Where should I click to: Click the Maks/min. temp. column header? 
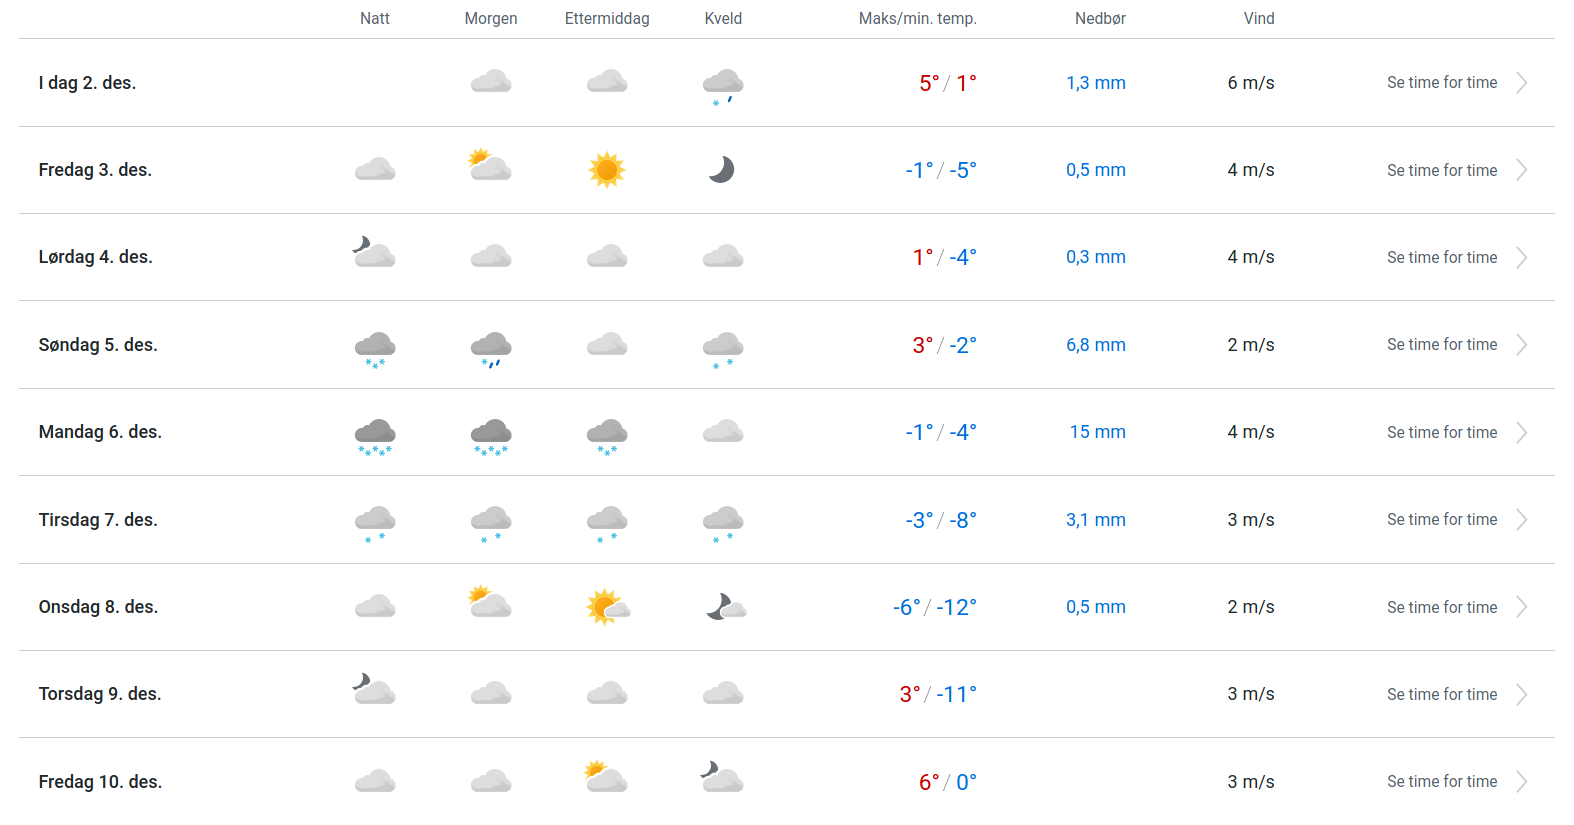[x=917, y=19]
